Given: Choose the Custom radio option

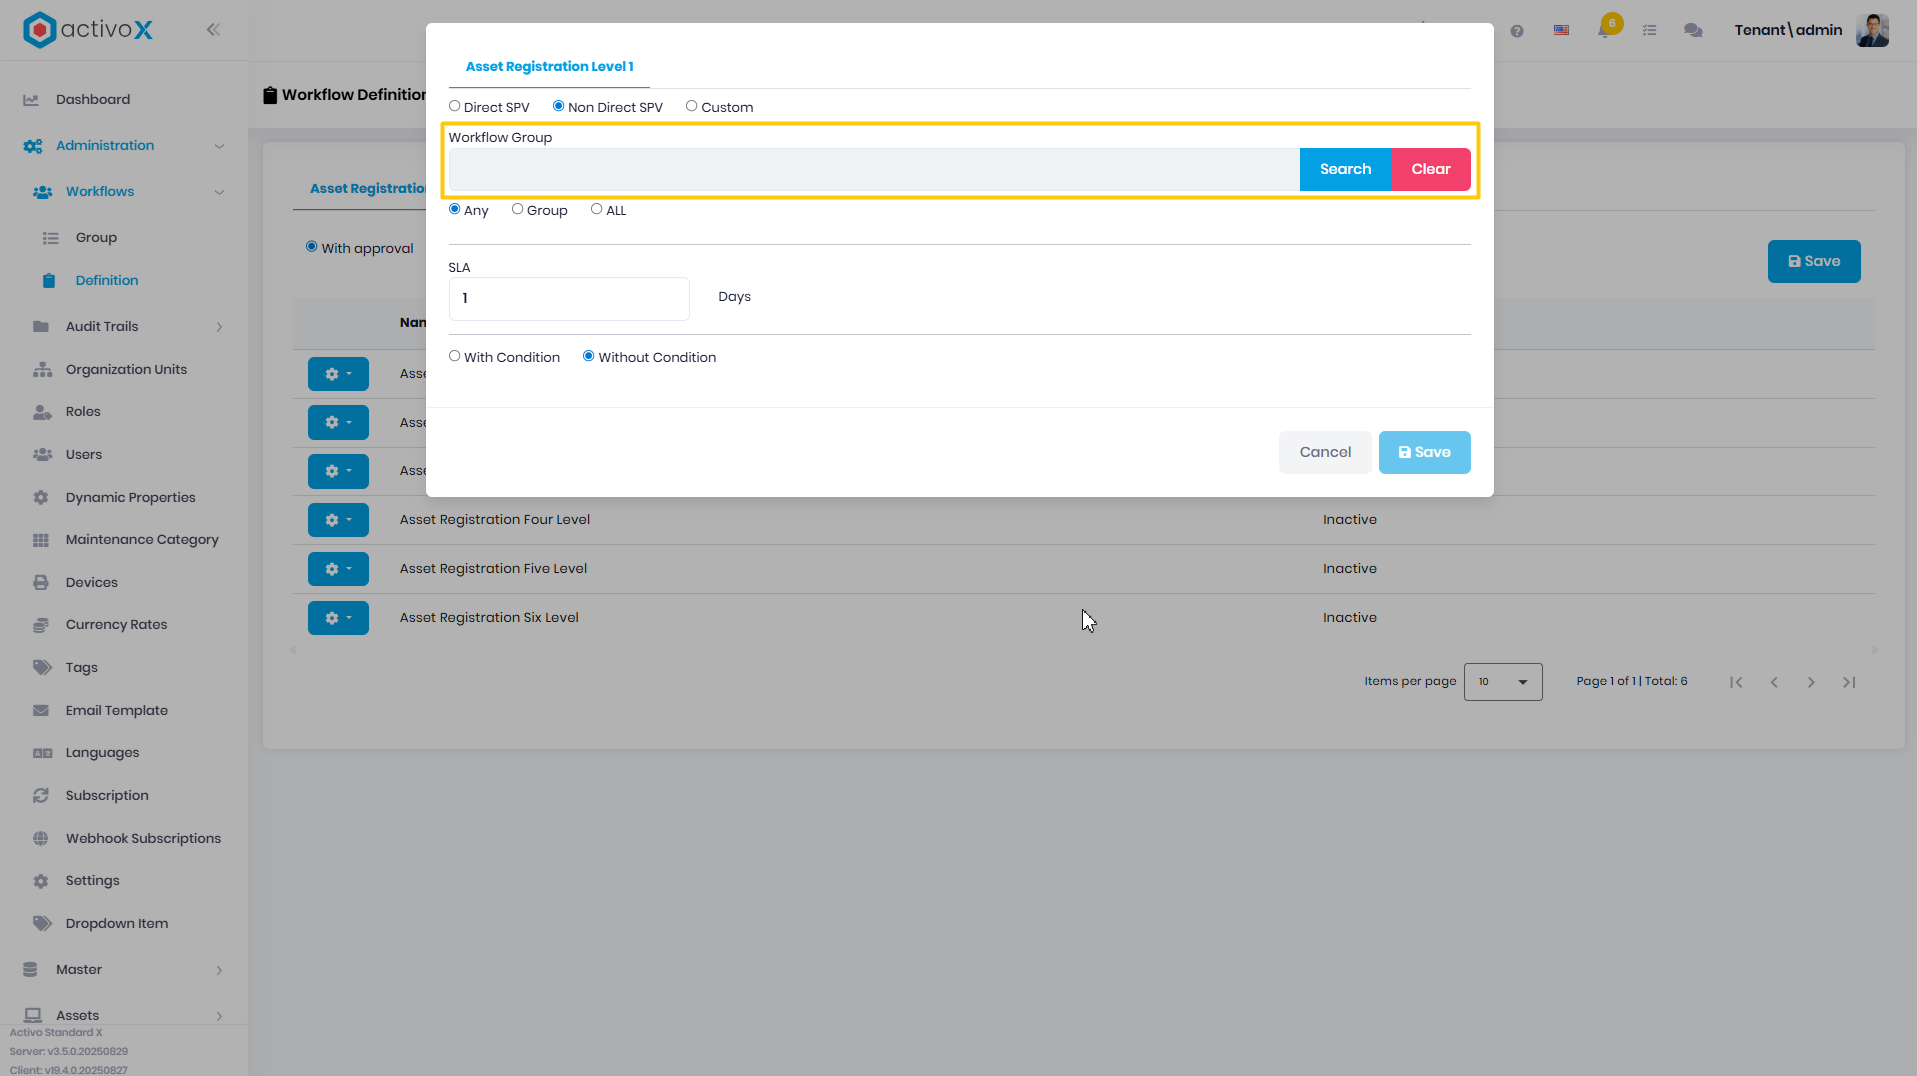Looking at the screenshot, I should [x=691, y=106].
